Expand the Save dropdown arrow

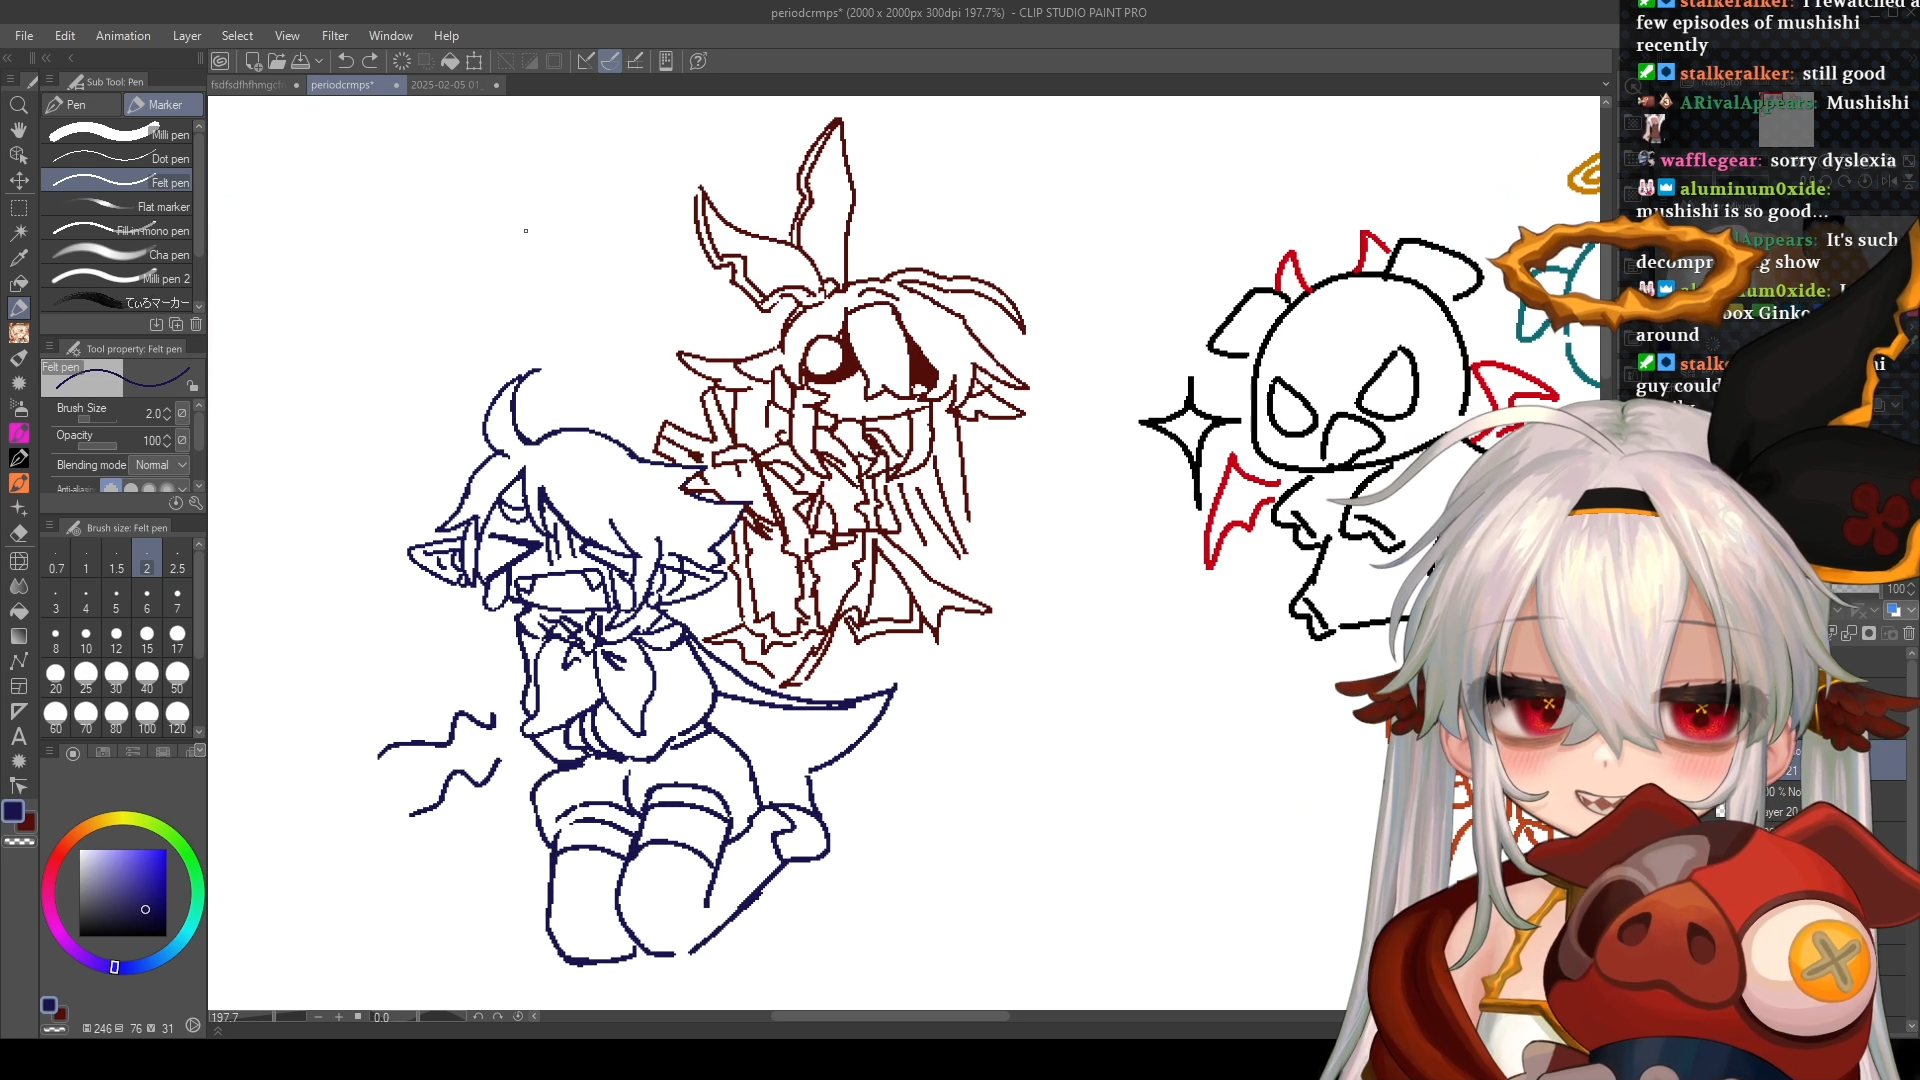tap(319, 61)
